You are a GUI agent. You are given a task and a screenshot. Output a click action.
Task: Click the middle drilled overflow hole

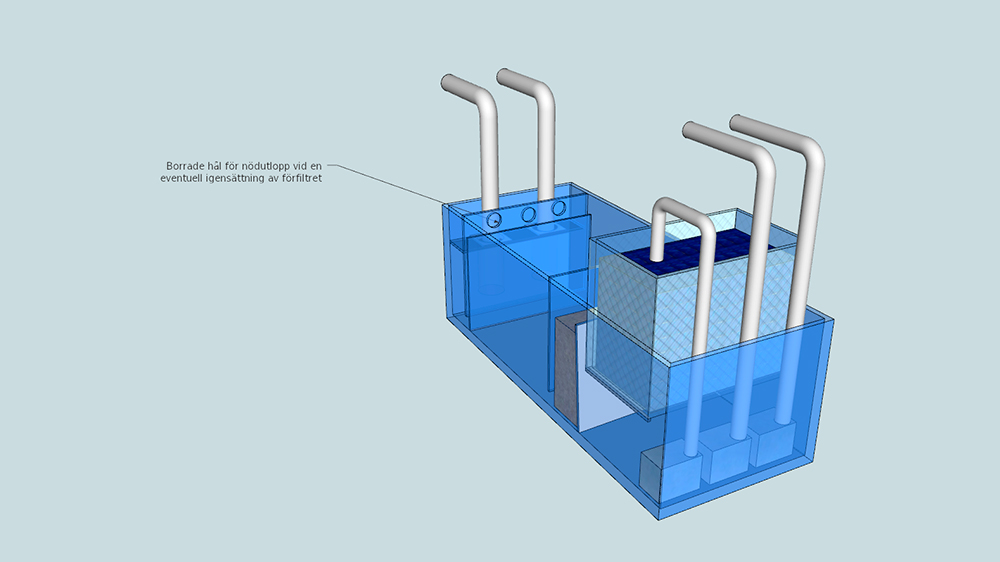point(528,215)
